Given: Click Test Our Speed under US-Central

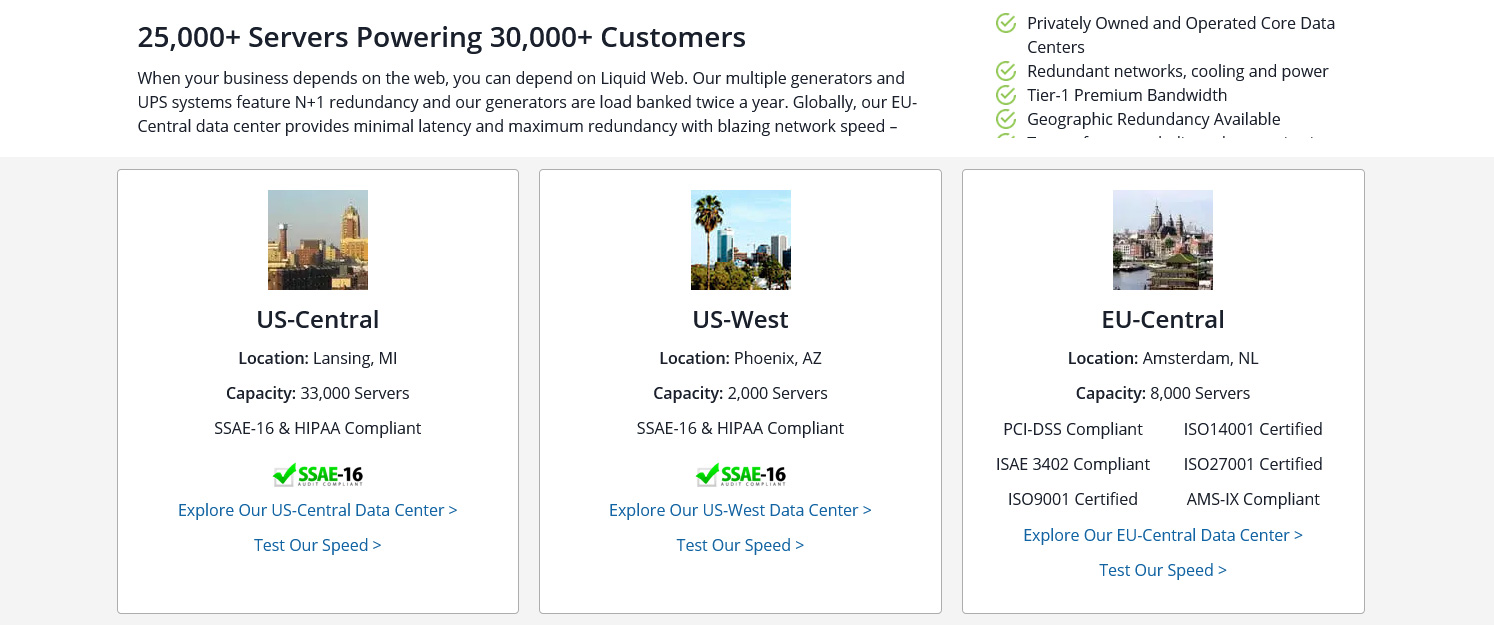Looking at the screenshot, I should tap(317, 545).
